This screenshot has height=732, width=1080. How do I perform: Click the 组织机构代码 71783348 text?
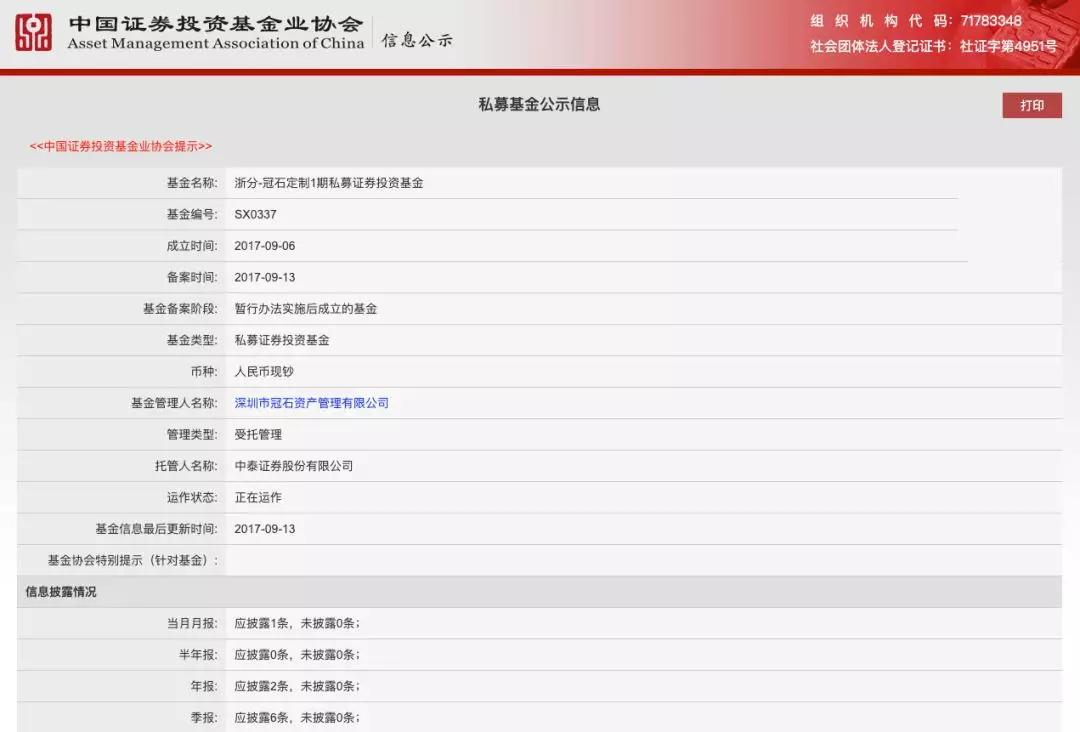pos(915,21)
